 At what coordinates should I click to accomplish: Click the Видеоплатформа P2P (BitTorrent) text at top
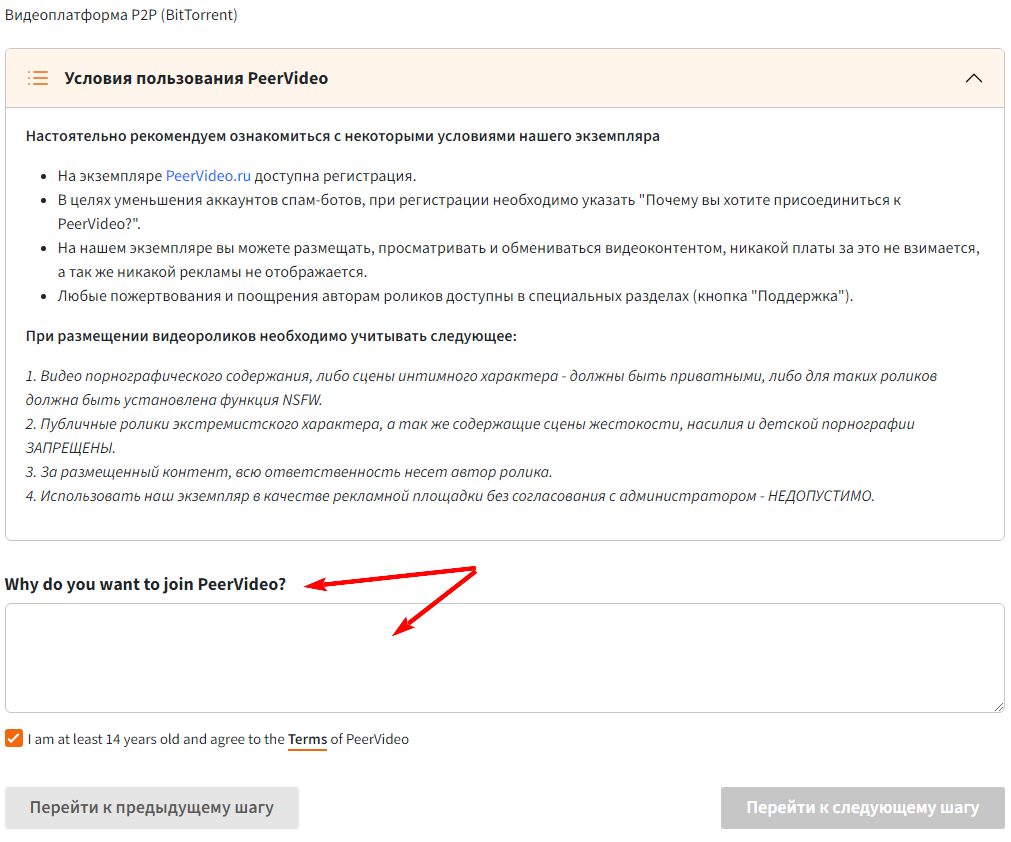[x=122, y=16]
